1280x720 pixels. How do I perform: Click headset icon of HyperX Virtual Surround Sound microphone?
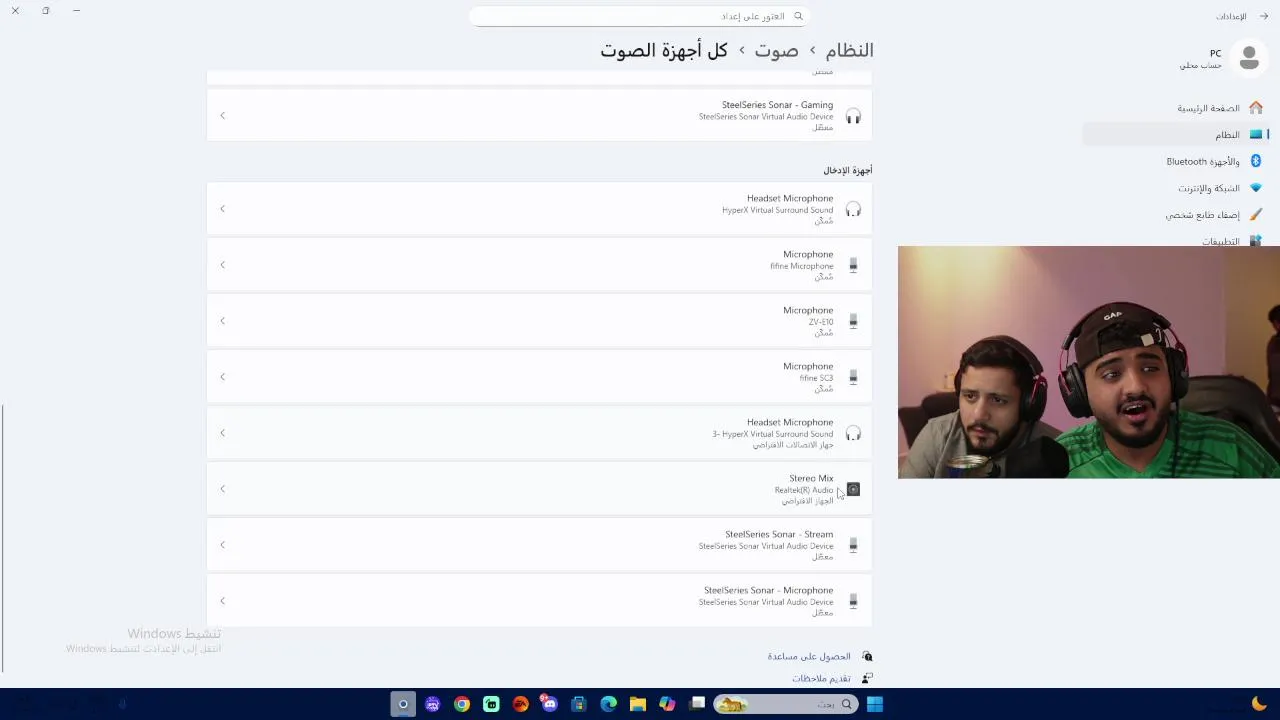853,209
